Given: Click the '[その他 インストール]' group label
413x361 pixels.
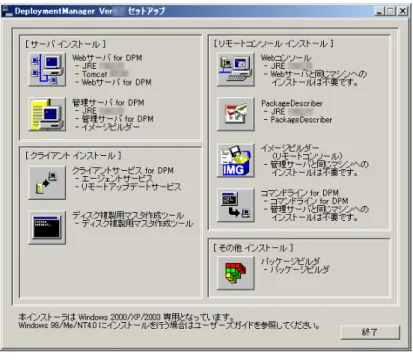Looking at the screenshot, I should click(253, 248).
